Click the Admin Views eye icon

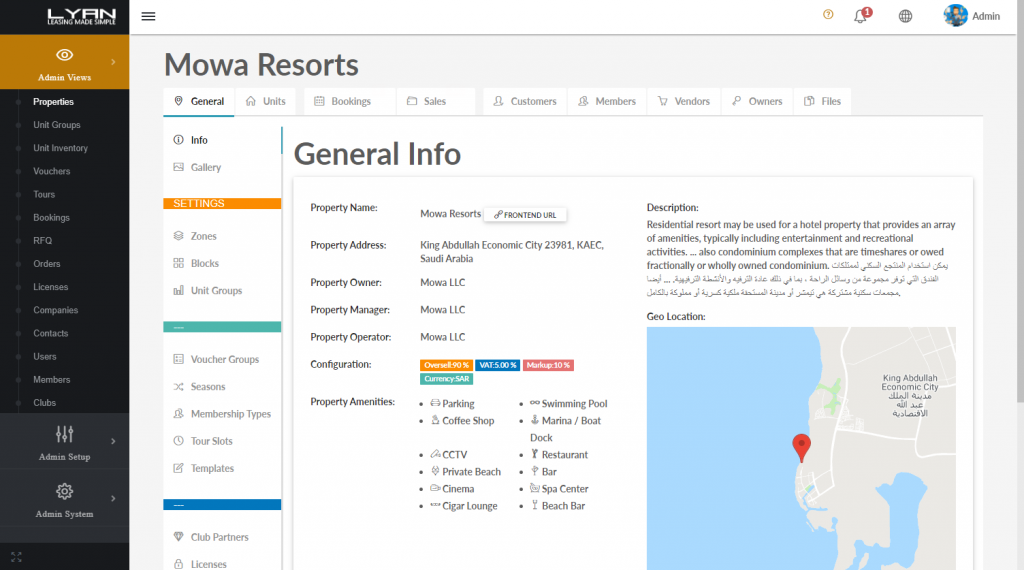pos(64,55)
